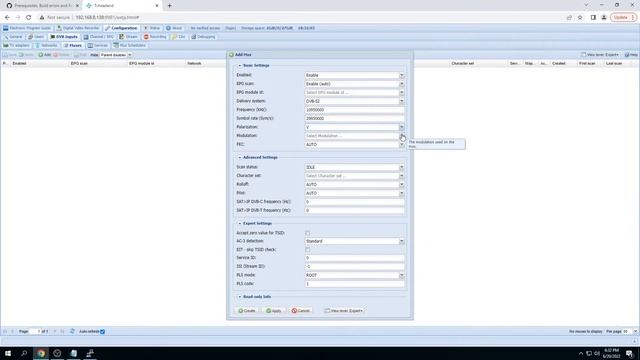Open the AC-3 detection dropdown
This screenshot has width=640, height=360.
click(402, 241)
